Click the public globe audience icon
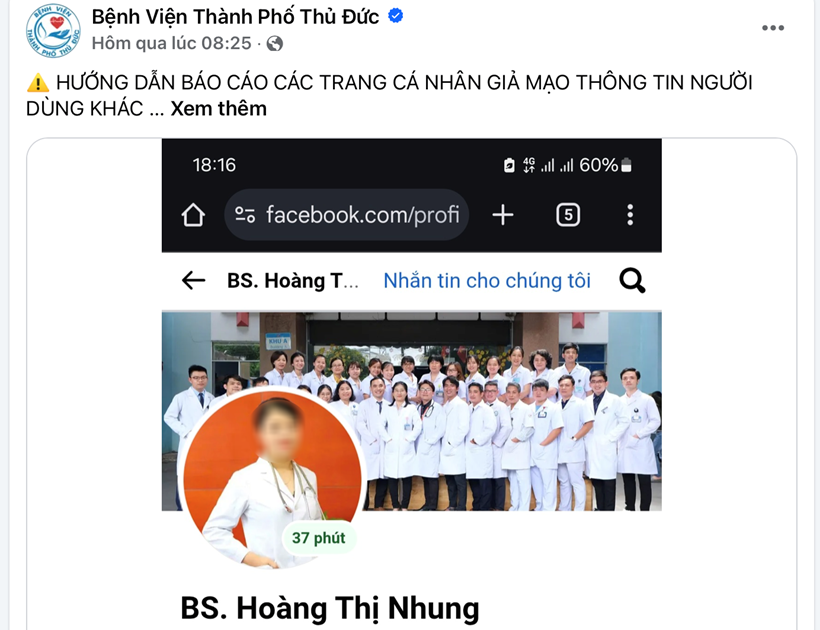 275,43
